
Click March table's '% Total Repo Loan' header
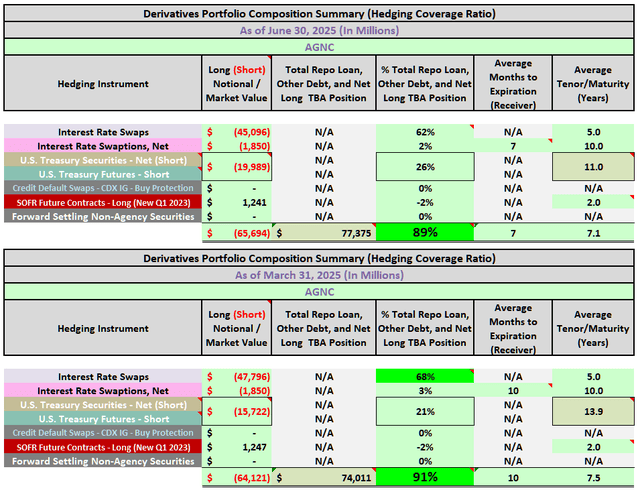click(425, 328)
